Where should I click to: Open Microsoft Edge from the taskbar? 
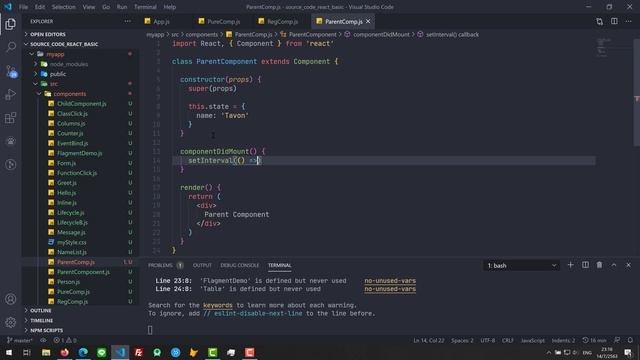pos(83,353)
